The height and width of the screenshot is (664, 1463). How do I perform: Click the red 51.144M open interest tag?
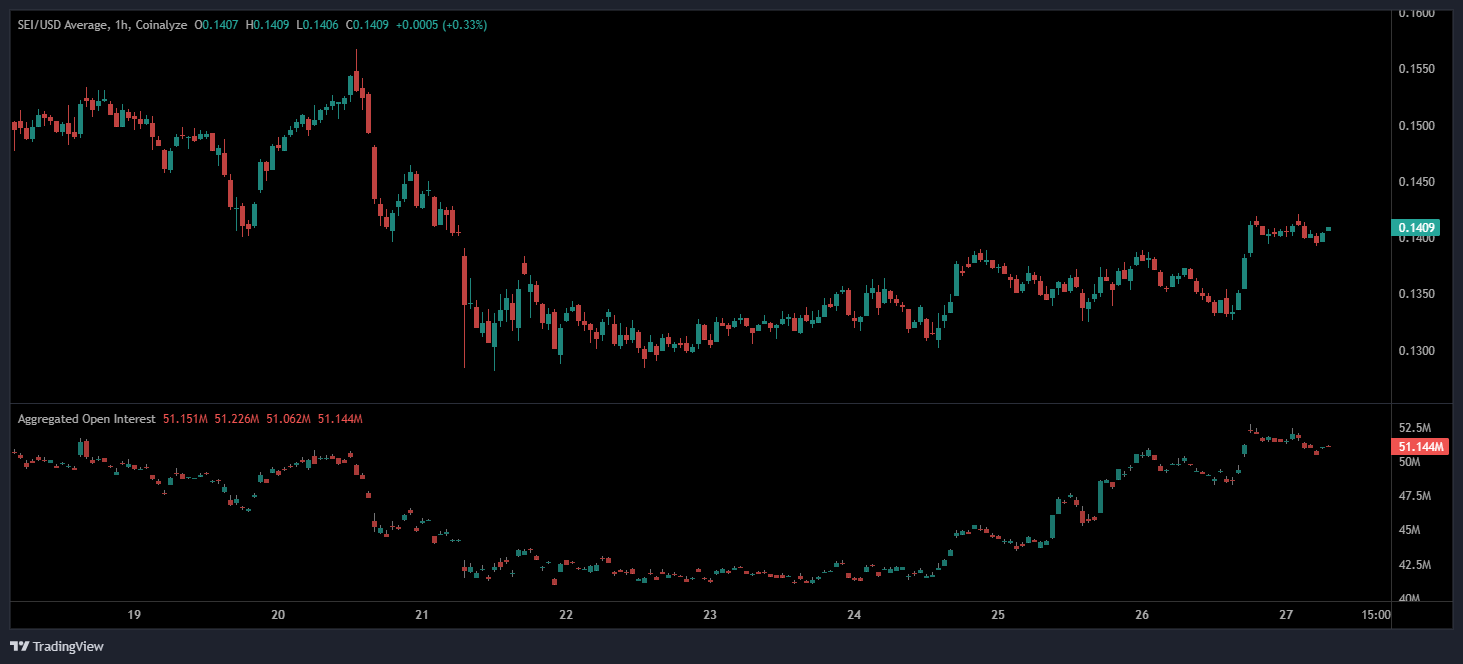[x=1420, y=447]
